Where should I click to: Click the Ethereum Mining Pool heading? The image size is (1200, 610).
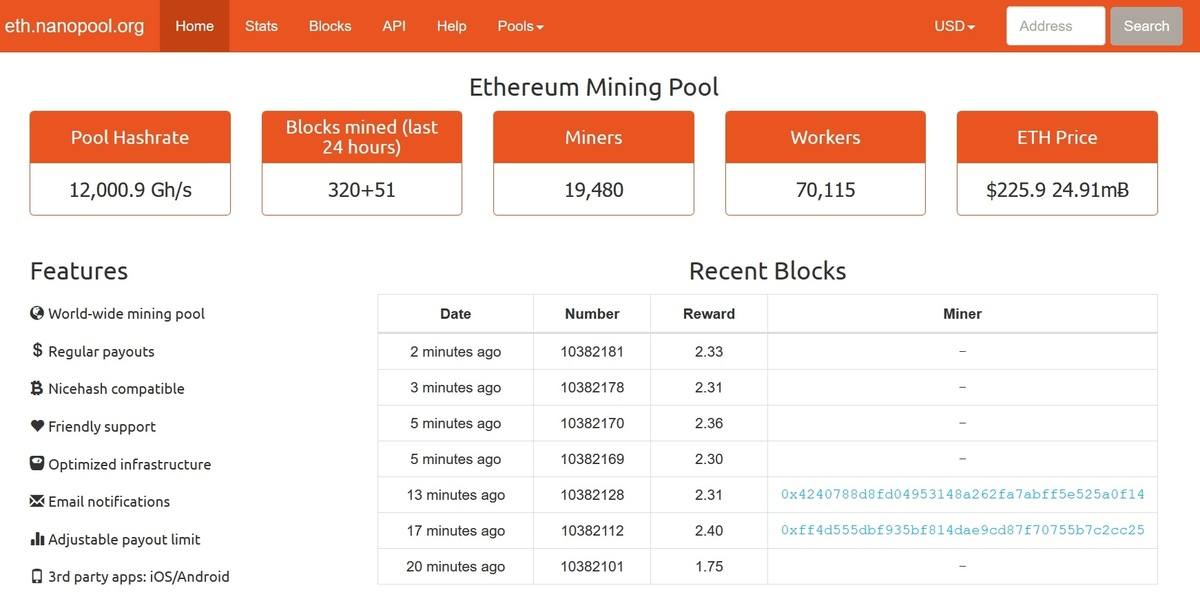coord(594,87)
